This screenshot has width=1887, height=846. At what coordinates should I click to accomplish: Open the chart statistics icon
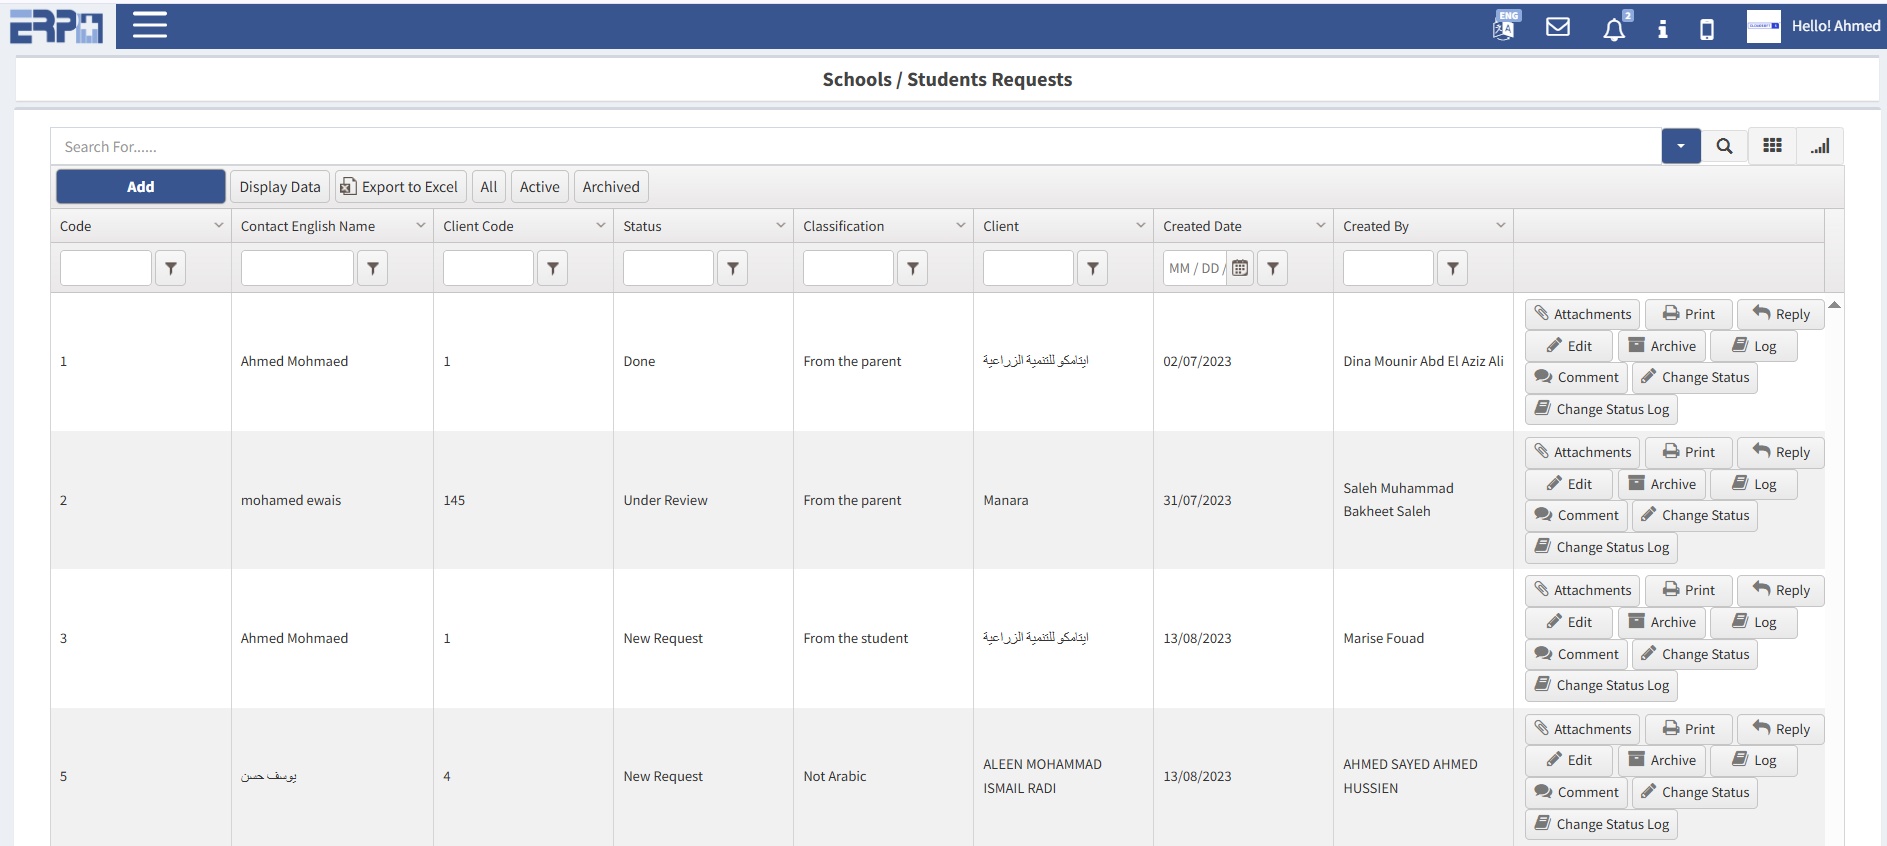pos(1819,146)
